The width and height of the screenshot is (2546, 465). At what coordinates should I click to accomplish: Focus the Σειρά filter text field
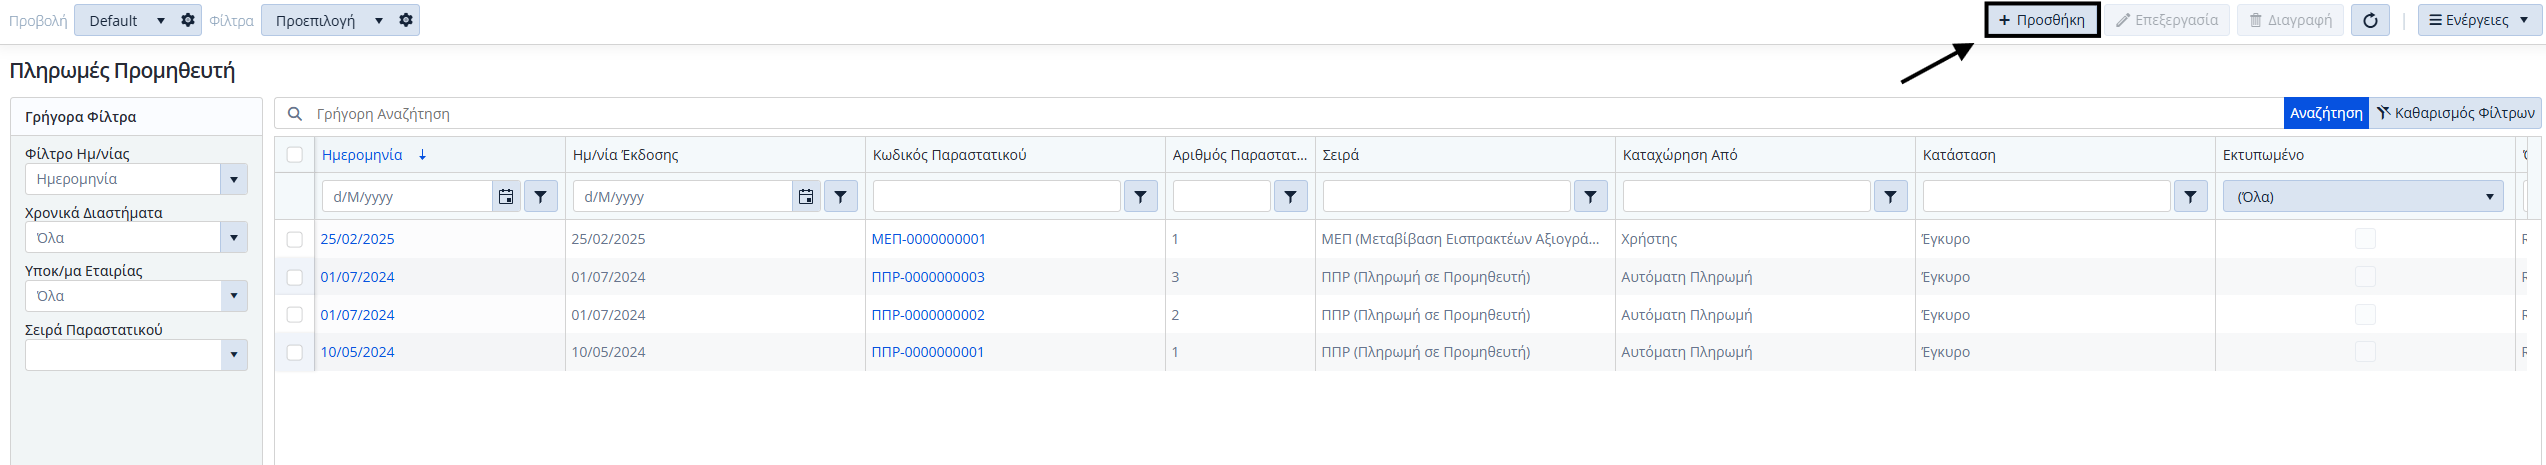tap(1447, 197)
